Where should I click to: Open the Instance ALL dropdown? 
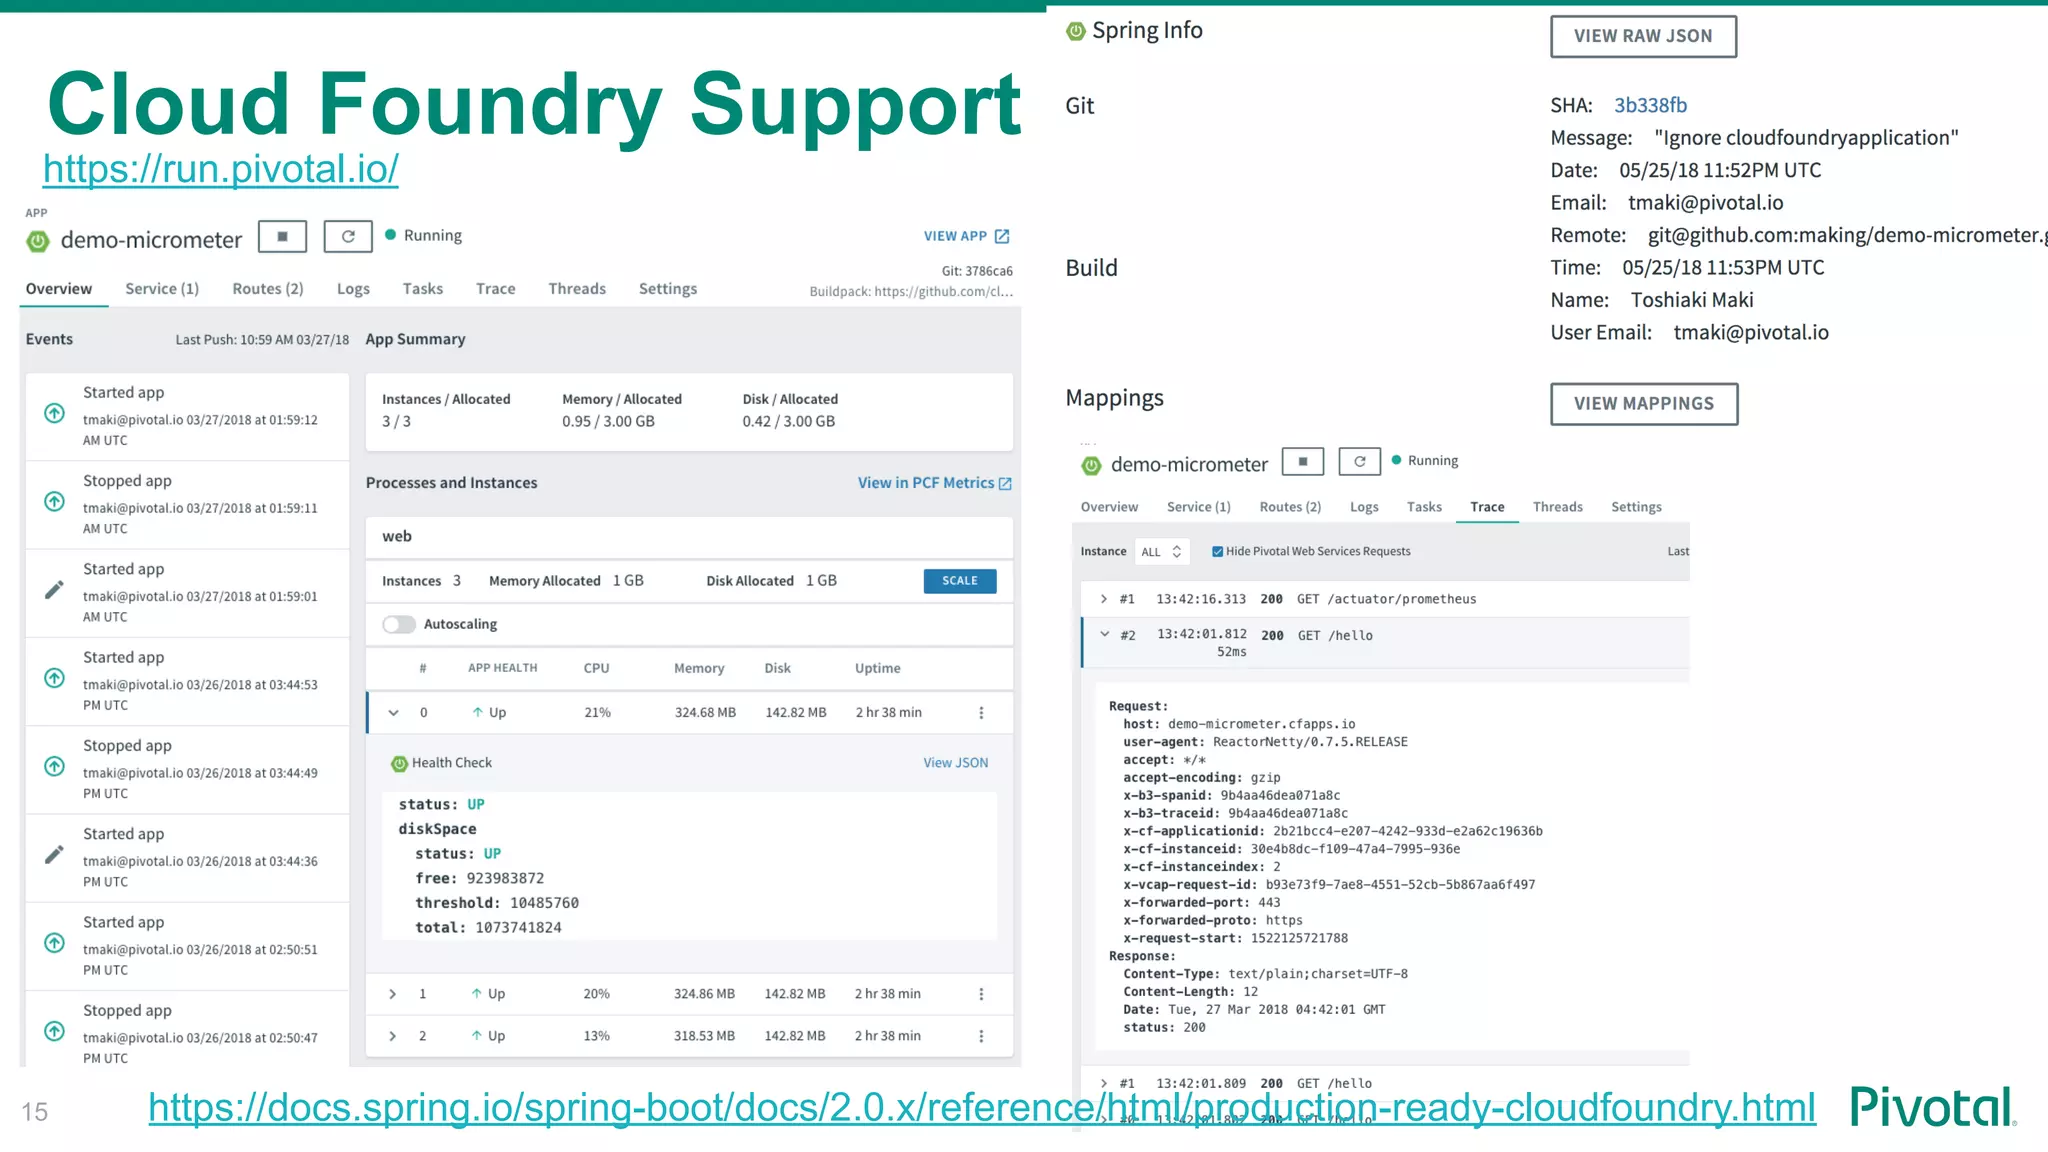point(1161,551)
